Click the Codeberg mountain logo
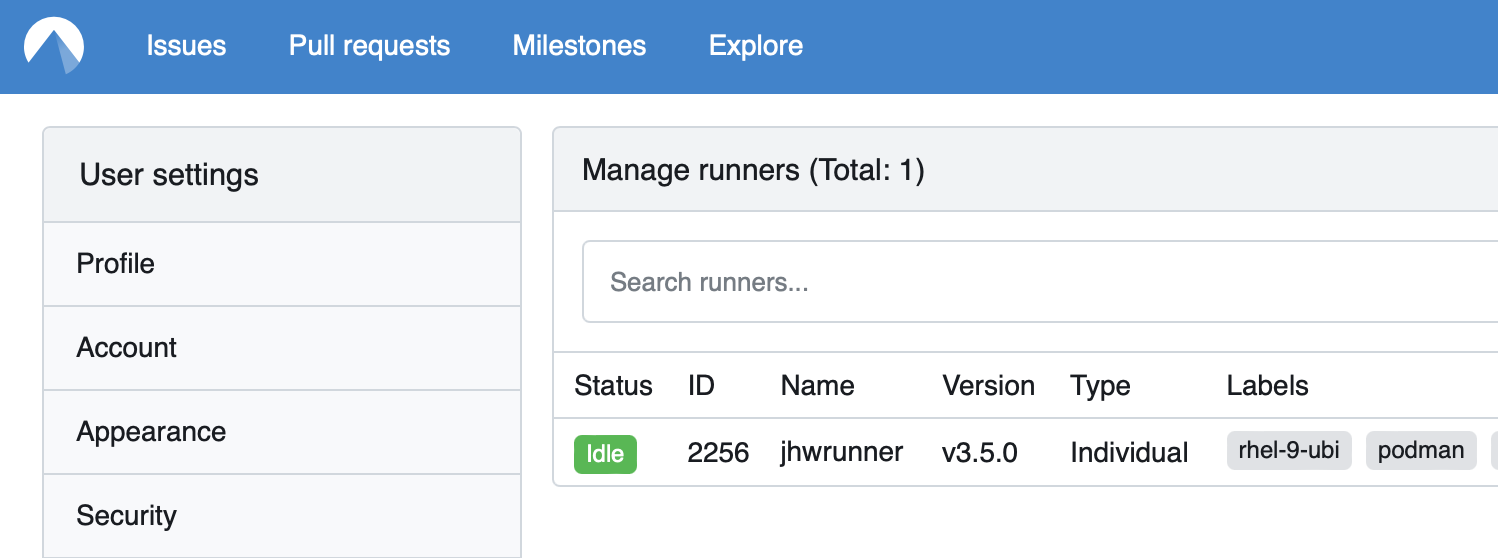Image resolution: width=1498 pixels, height=558 pixels. (x=54, y=46)
